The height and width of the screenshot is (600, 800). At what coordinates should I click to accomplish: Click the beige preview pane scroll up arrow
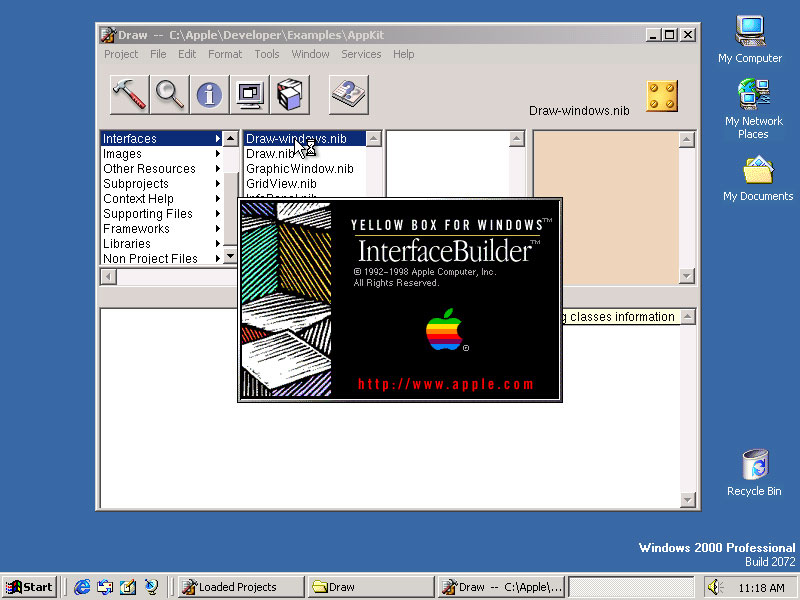coord(687,140)
